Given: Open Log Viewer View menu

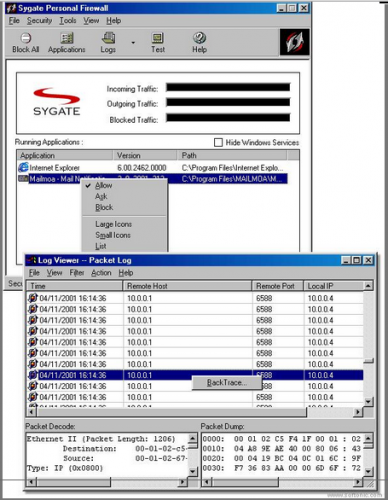Looking at the screenshot, I should (x=54, y=273).
